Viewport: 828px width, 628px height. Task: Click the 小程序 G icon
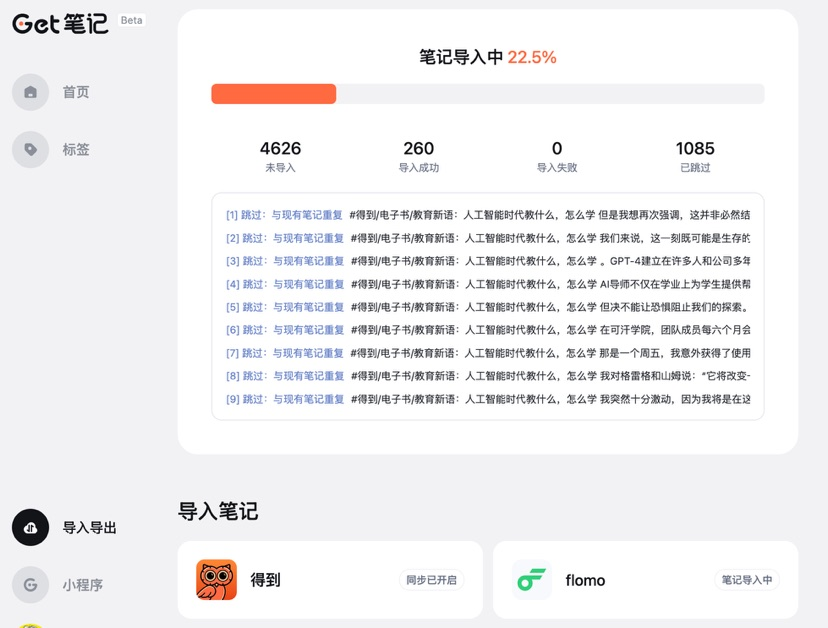(x=30, y=585)
